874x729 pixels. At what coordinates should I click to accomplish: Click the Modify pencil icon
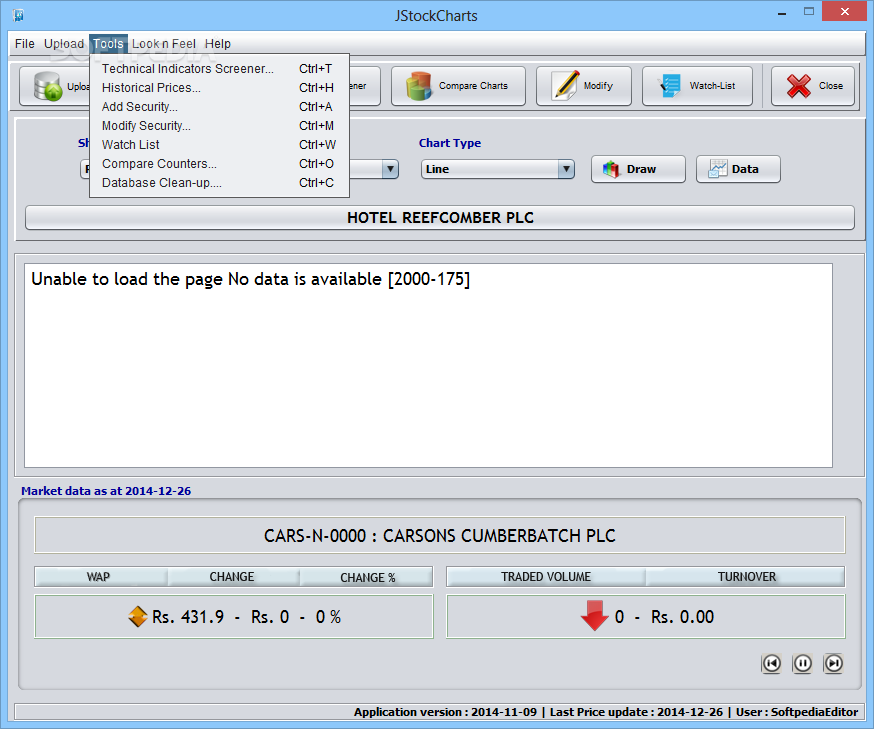click(x=565, y=86)
